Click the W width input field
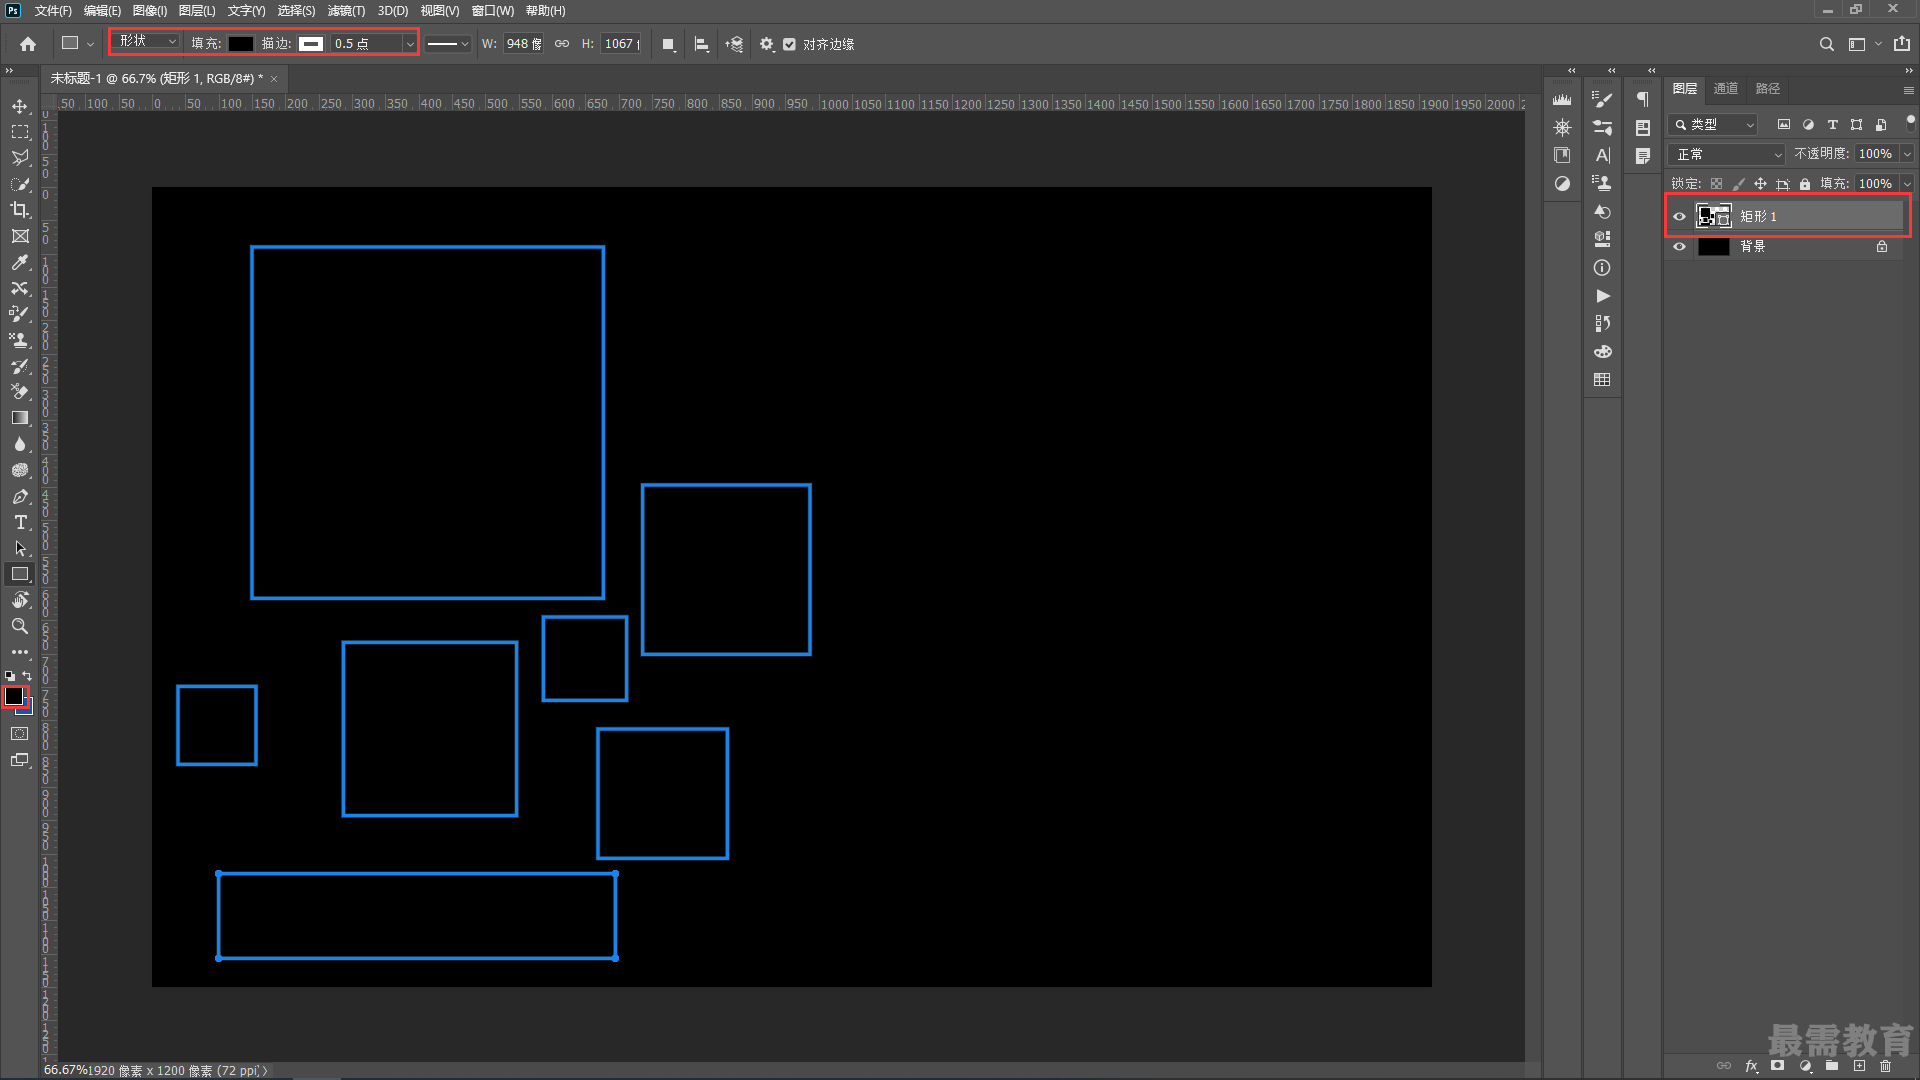Viewport: 1920px width, 1080px height. pyautogui.click(x=523, y=44)
